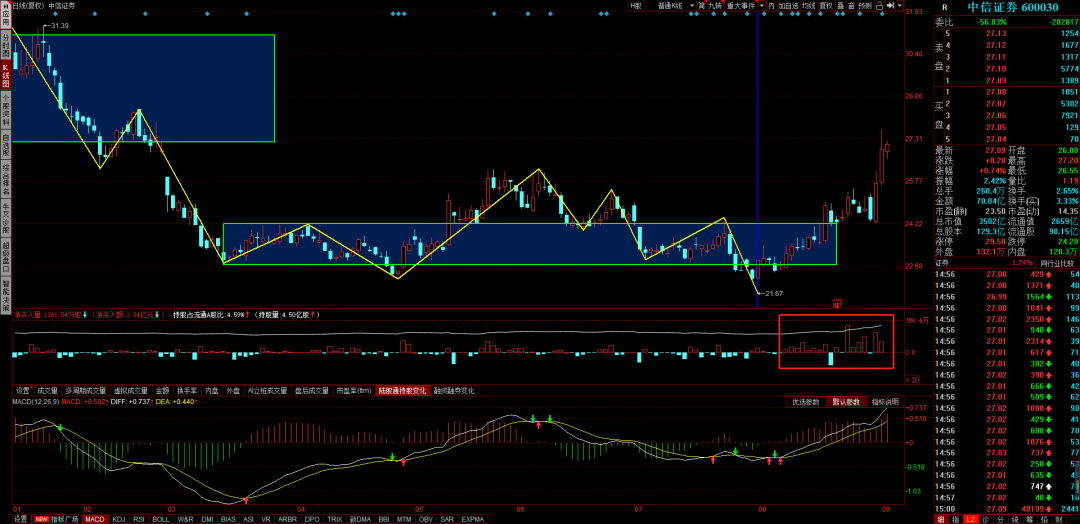Screen dimensions: 1080x524
Task: Select the 换手率 indicator tab
Action: 187,390
